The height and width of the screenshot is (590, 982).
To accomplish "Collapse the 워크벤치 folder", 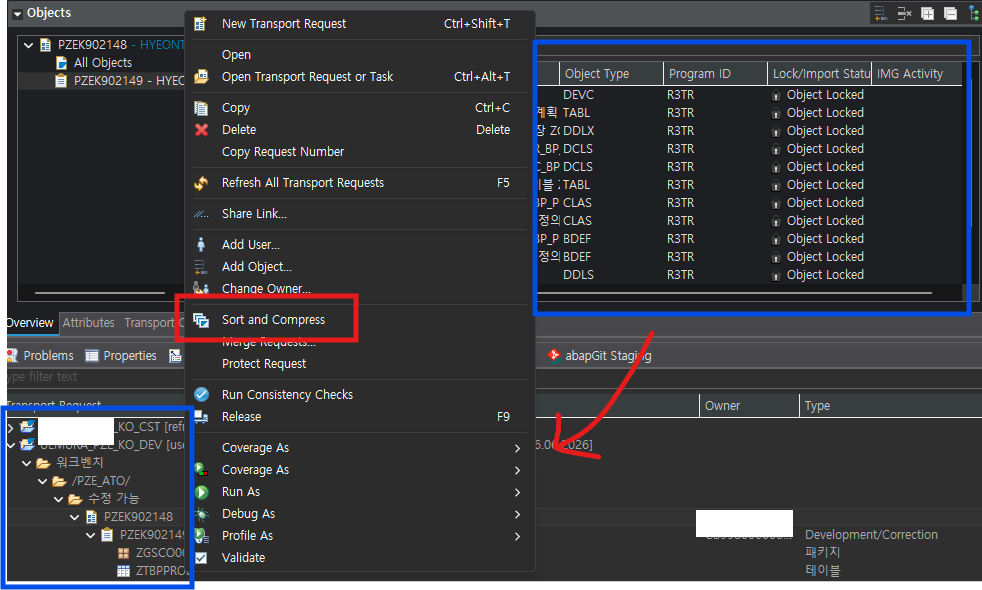I will (26, 463).
